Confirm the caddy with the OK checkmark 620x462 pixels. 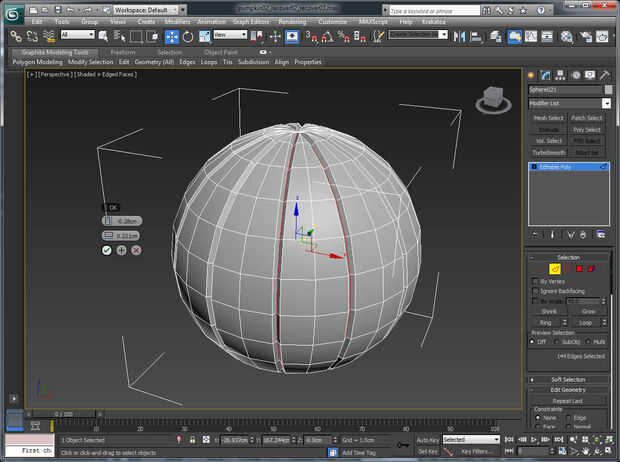(x=106, y=250)
